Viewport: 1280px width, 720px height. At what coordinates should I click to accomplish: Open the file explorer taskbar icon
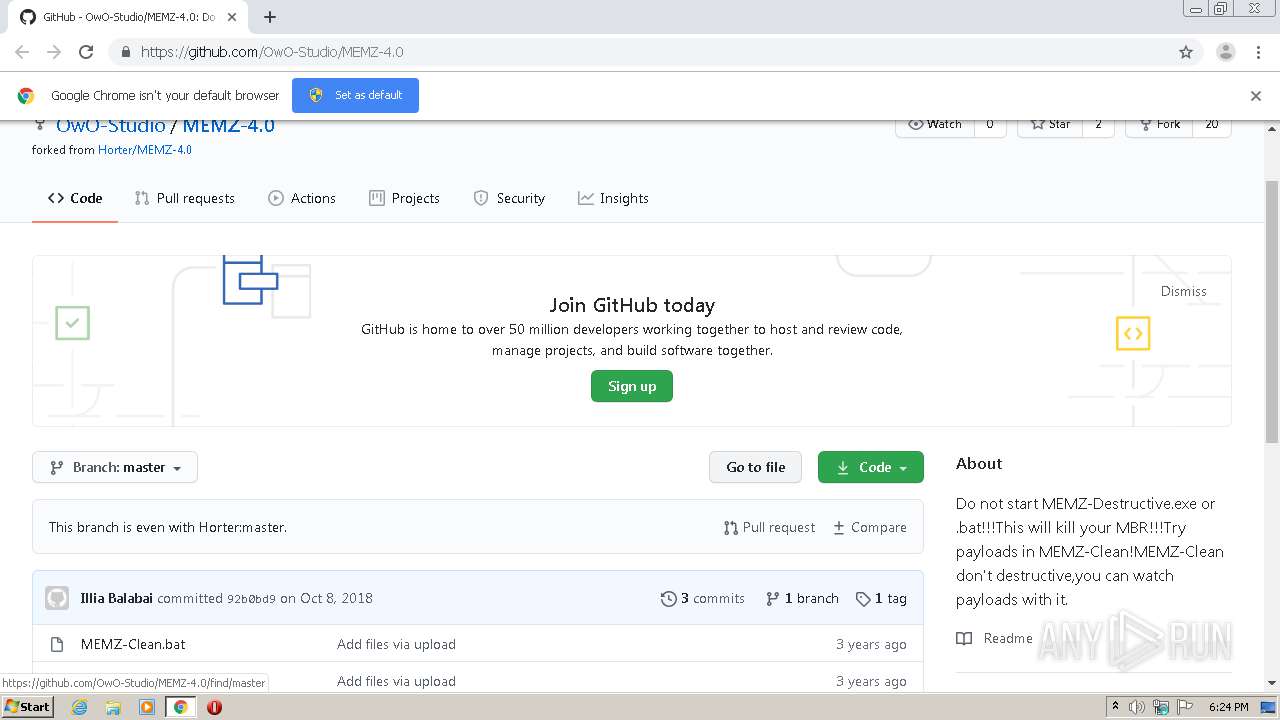pyautogui.click(x=113, y=707)
